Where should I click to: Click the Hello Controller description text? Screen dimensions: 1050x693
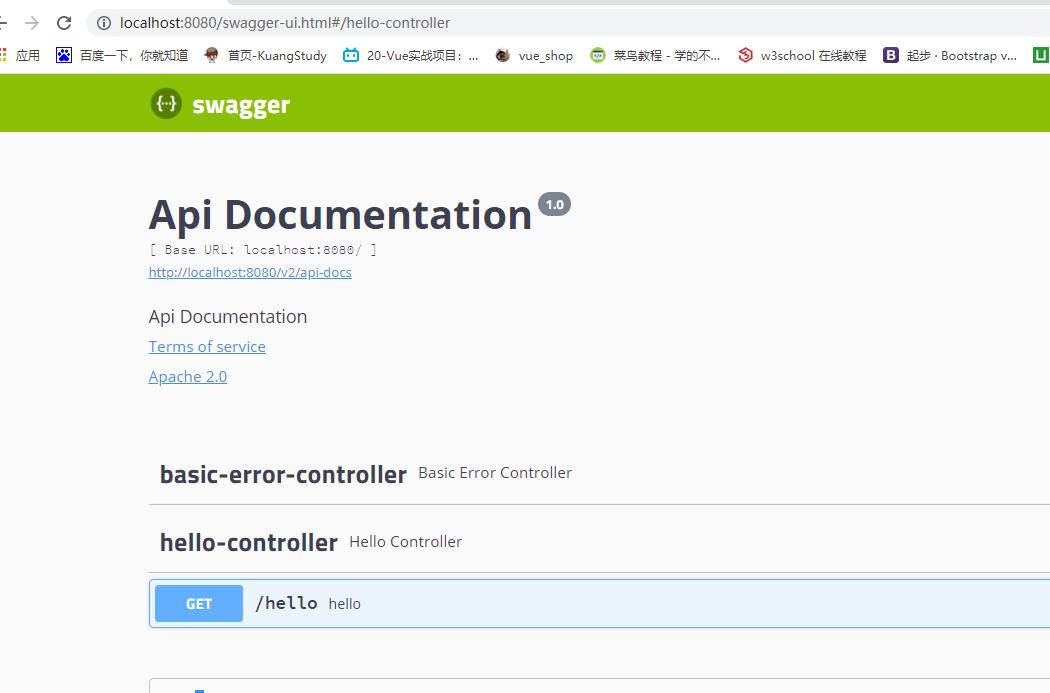405,542
